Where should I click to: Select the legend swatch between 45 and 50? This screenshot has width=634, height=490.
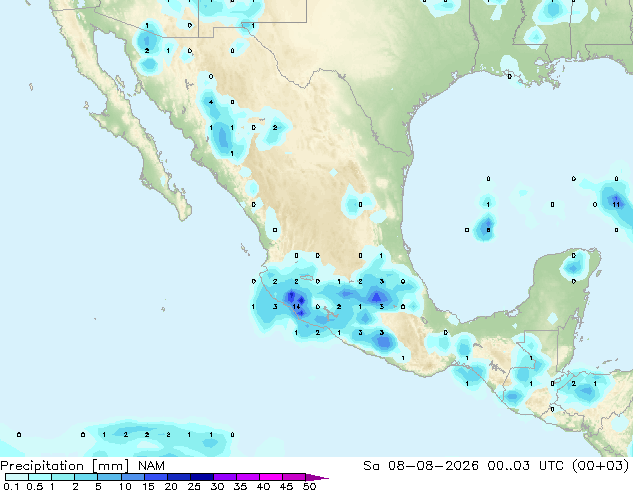click(294, 477)
